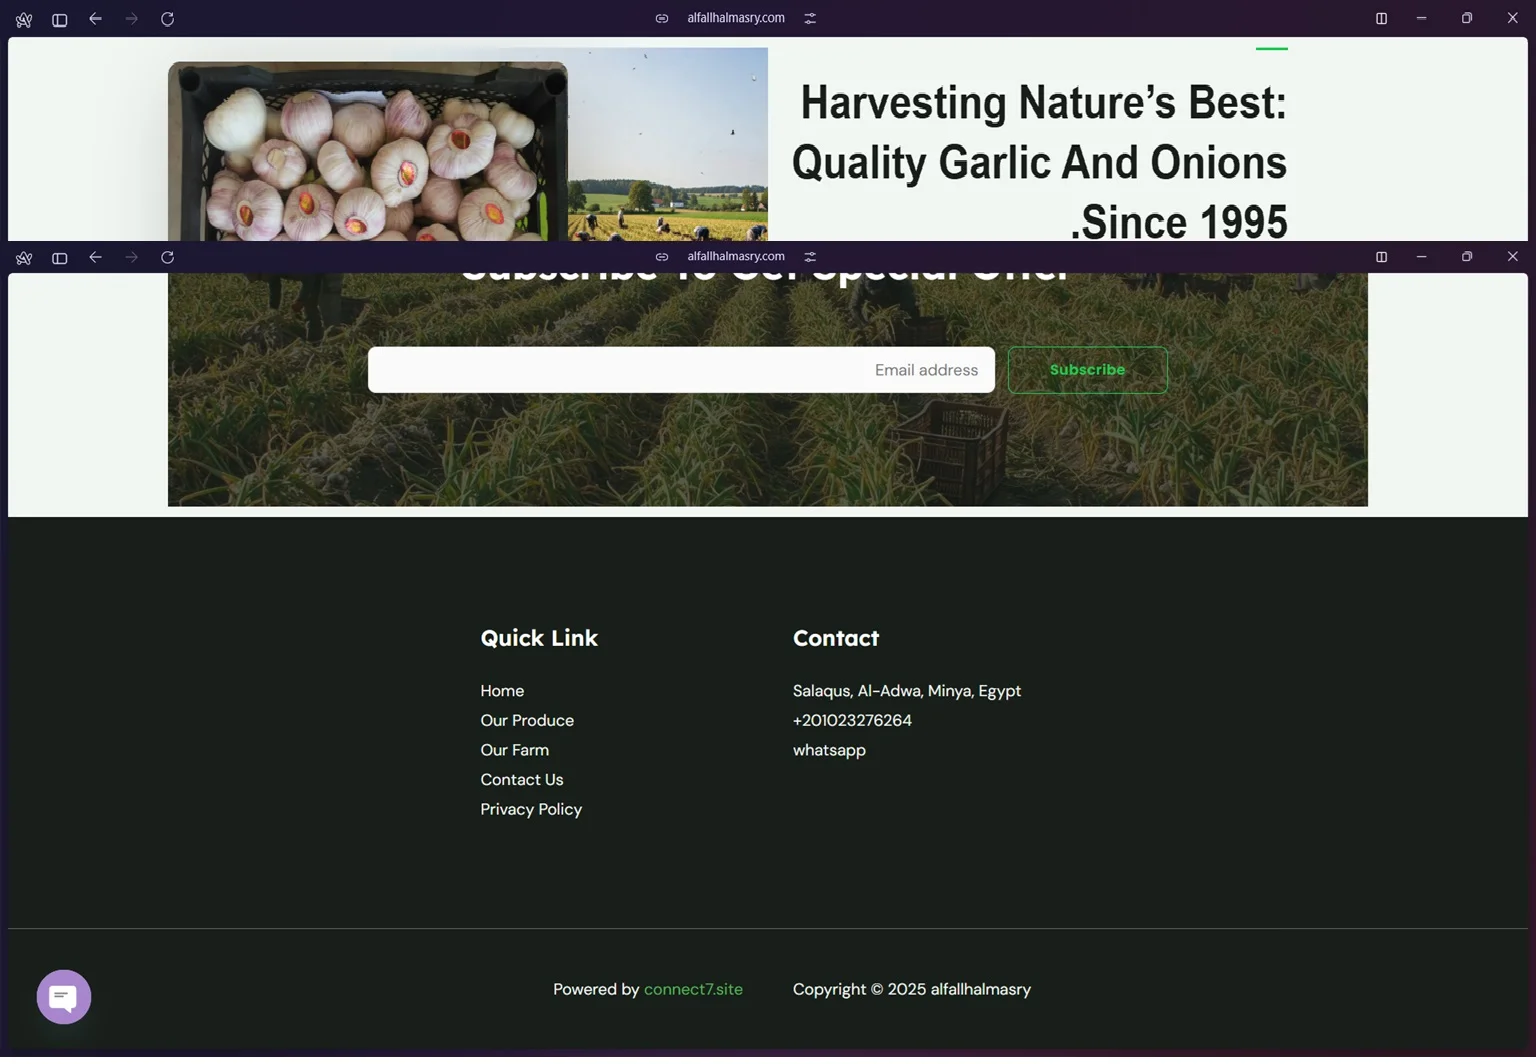Toggle the sidebar in the lower browser window
This screenshot has width=1536, height=1064.
(x=60, y=258)
